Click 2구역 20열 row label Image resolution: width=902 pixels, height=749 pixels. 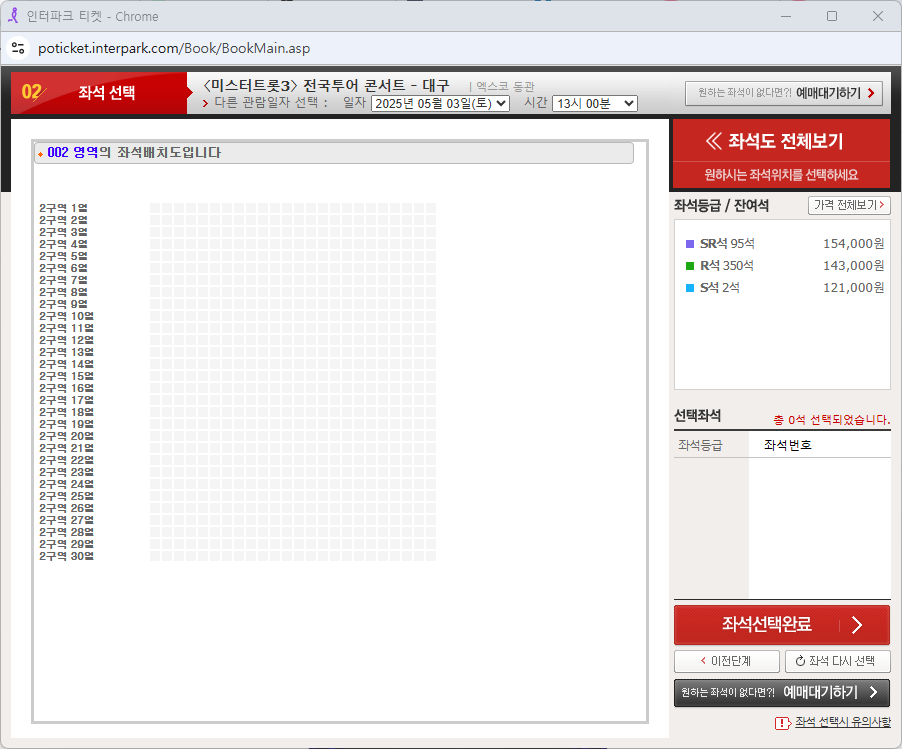click(x=66, y=435)
